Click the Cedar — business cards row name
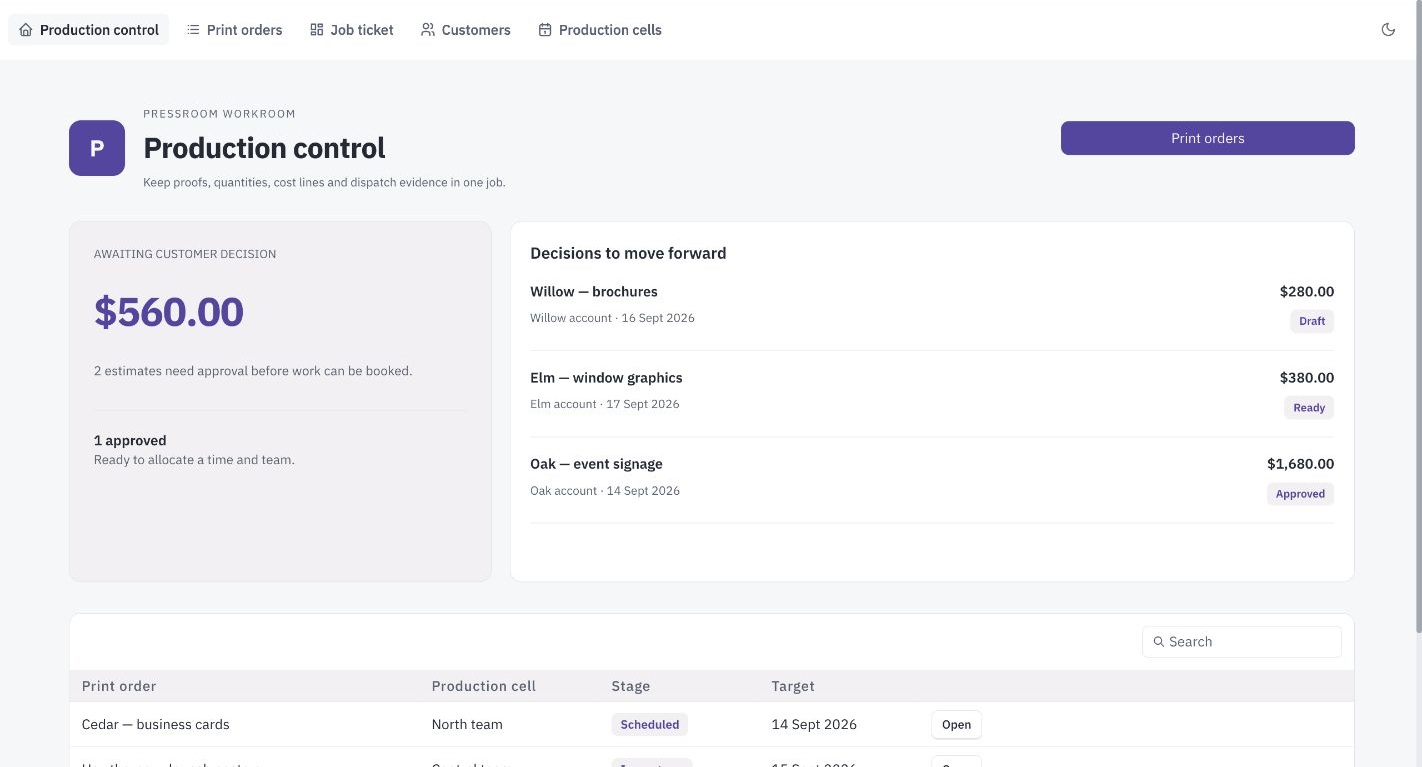Image resolution: width=1422 pixels, height=767 pixels. coord(156,724)
